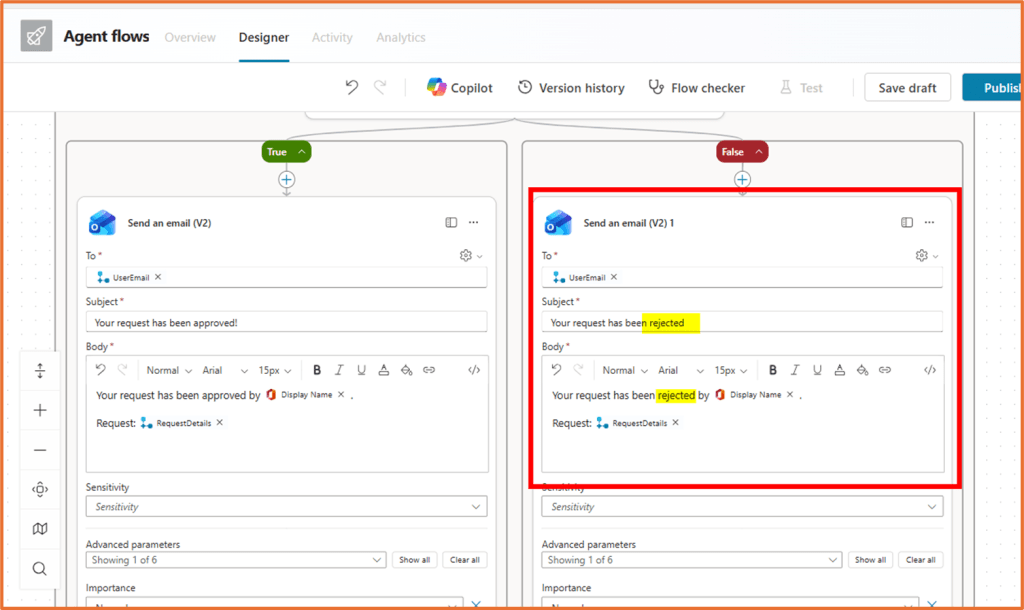Open the Sensitivity dropdown of Send an email (V2)
The height and width of the screenshot is (610, 1024).
(x=286, y=506)
